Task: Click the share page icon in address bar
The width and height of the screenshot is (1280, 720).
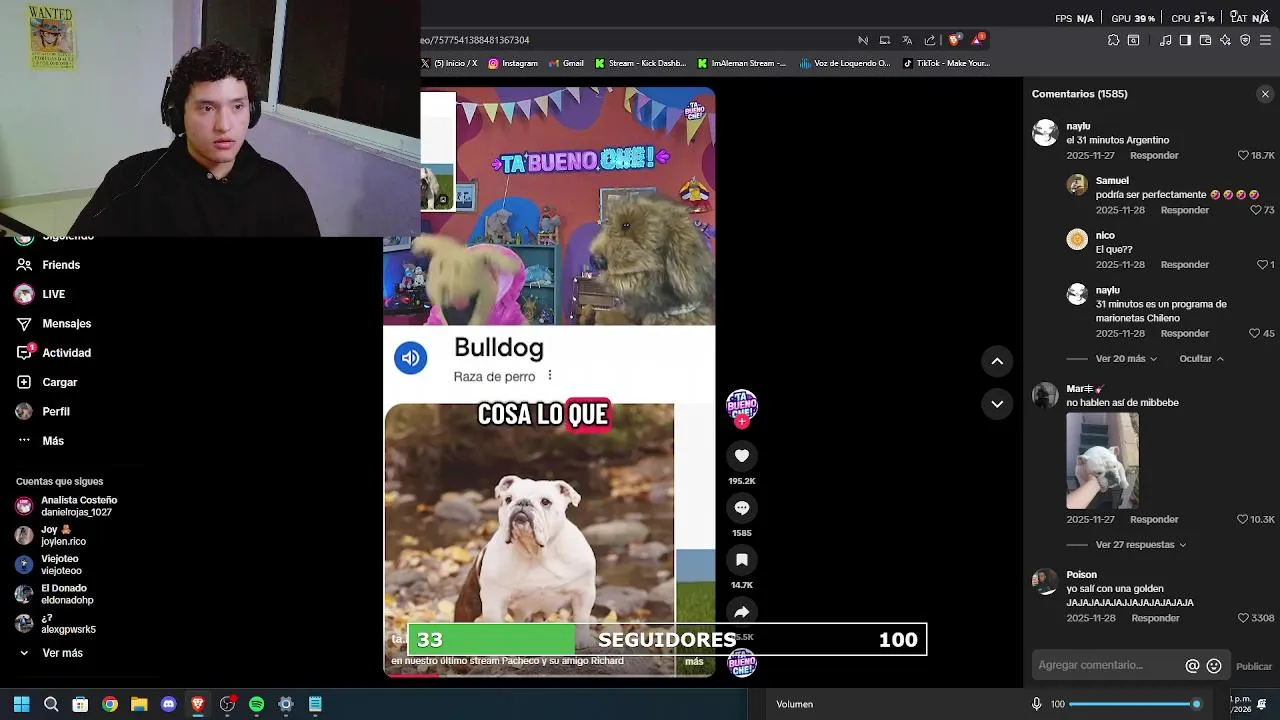Action: 930,40
